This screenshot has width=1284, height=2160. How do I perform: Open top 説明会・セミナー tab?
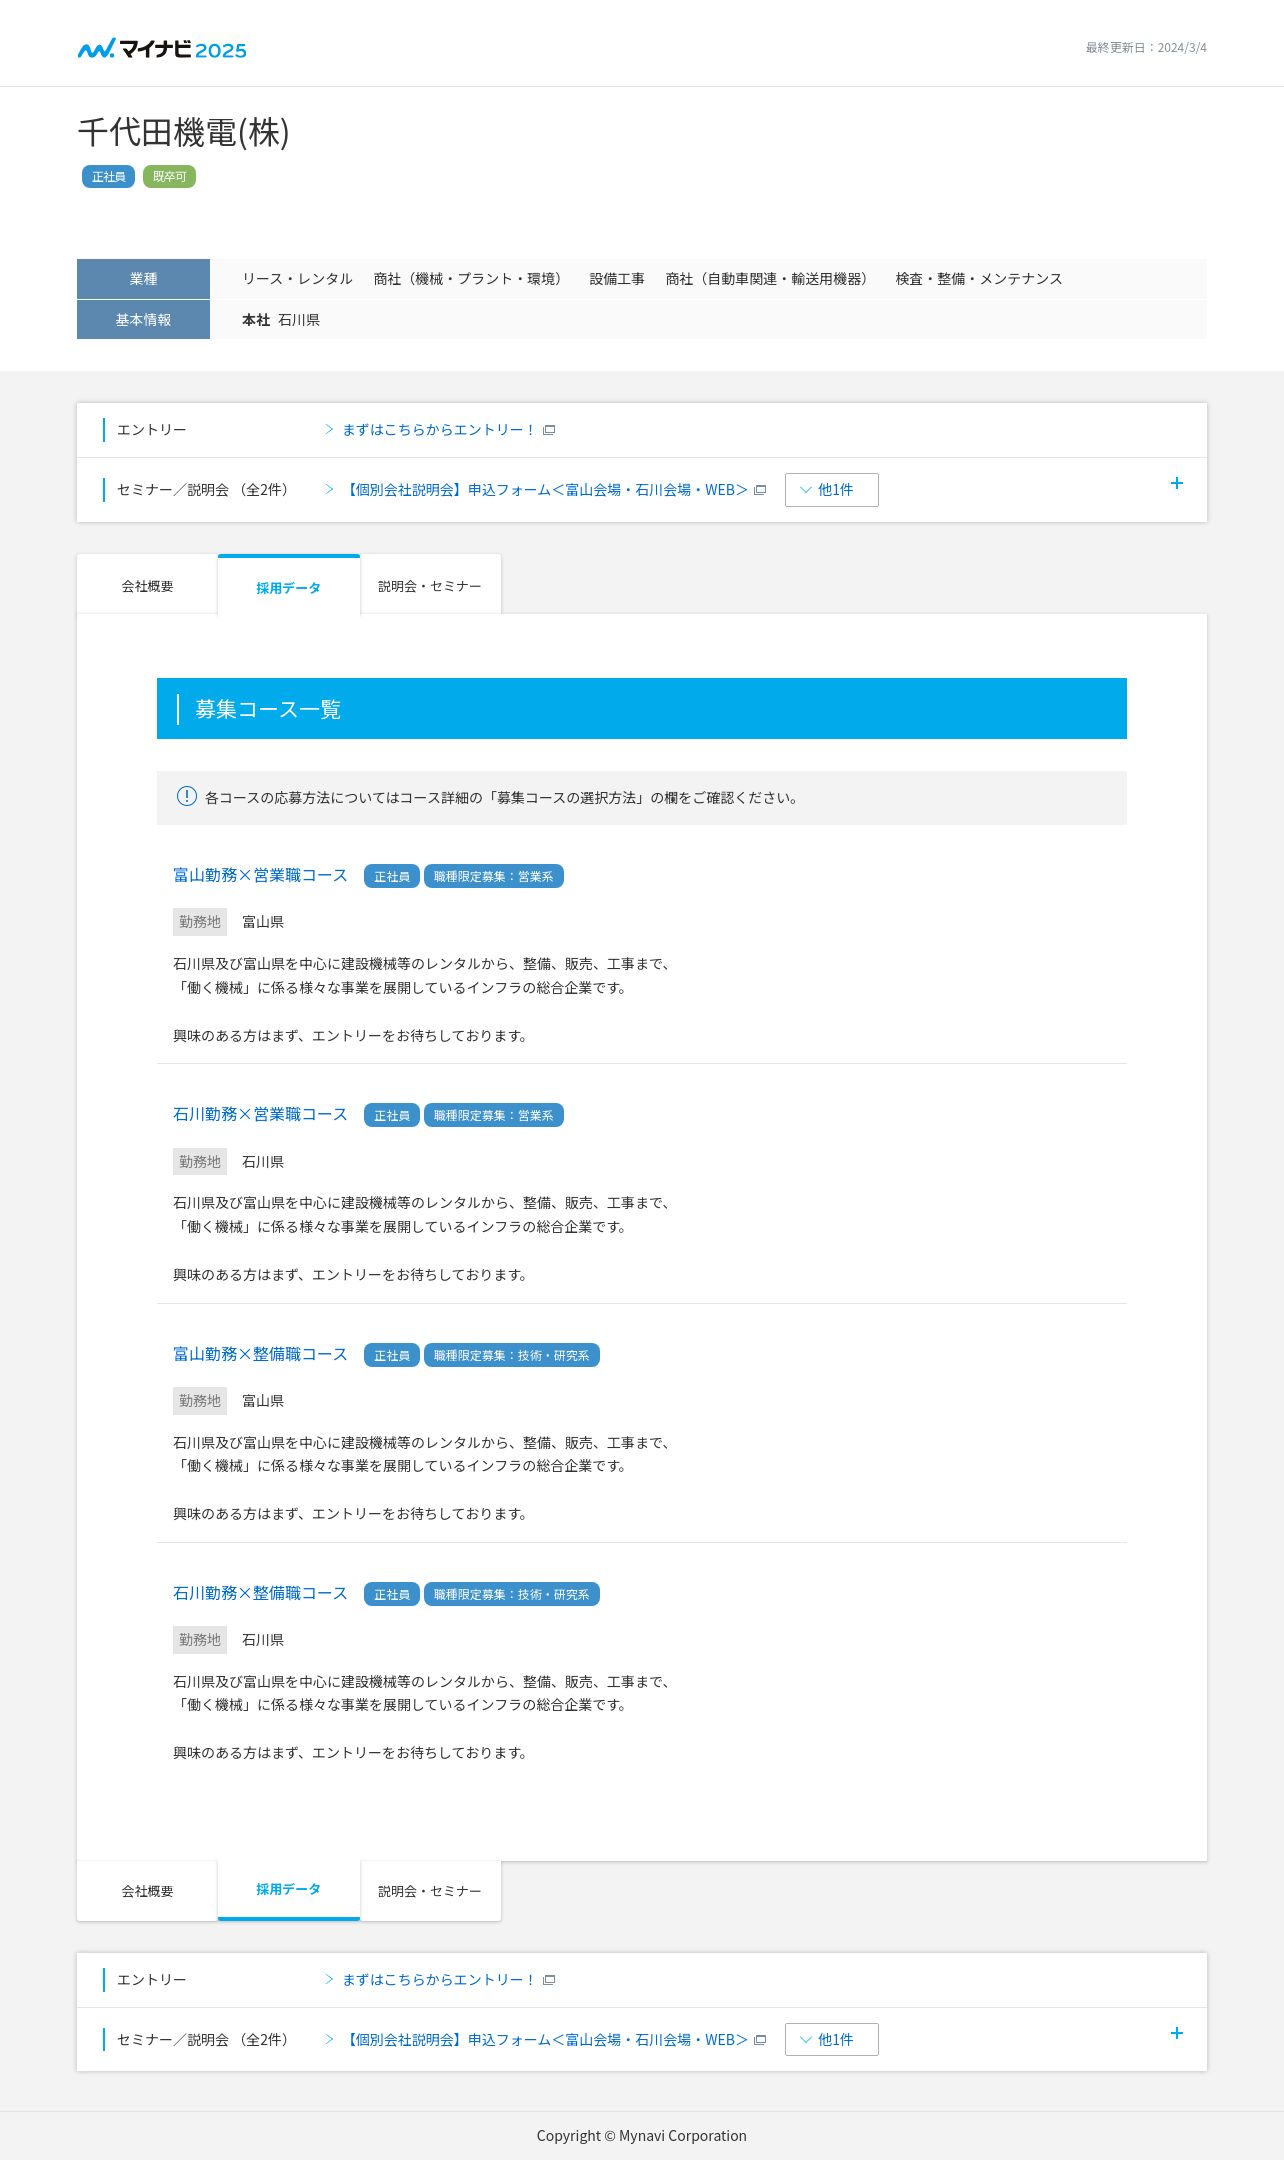coord(430,586)
